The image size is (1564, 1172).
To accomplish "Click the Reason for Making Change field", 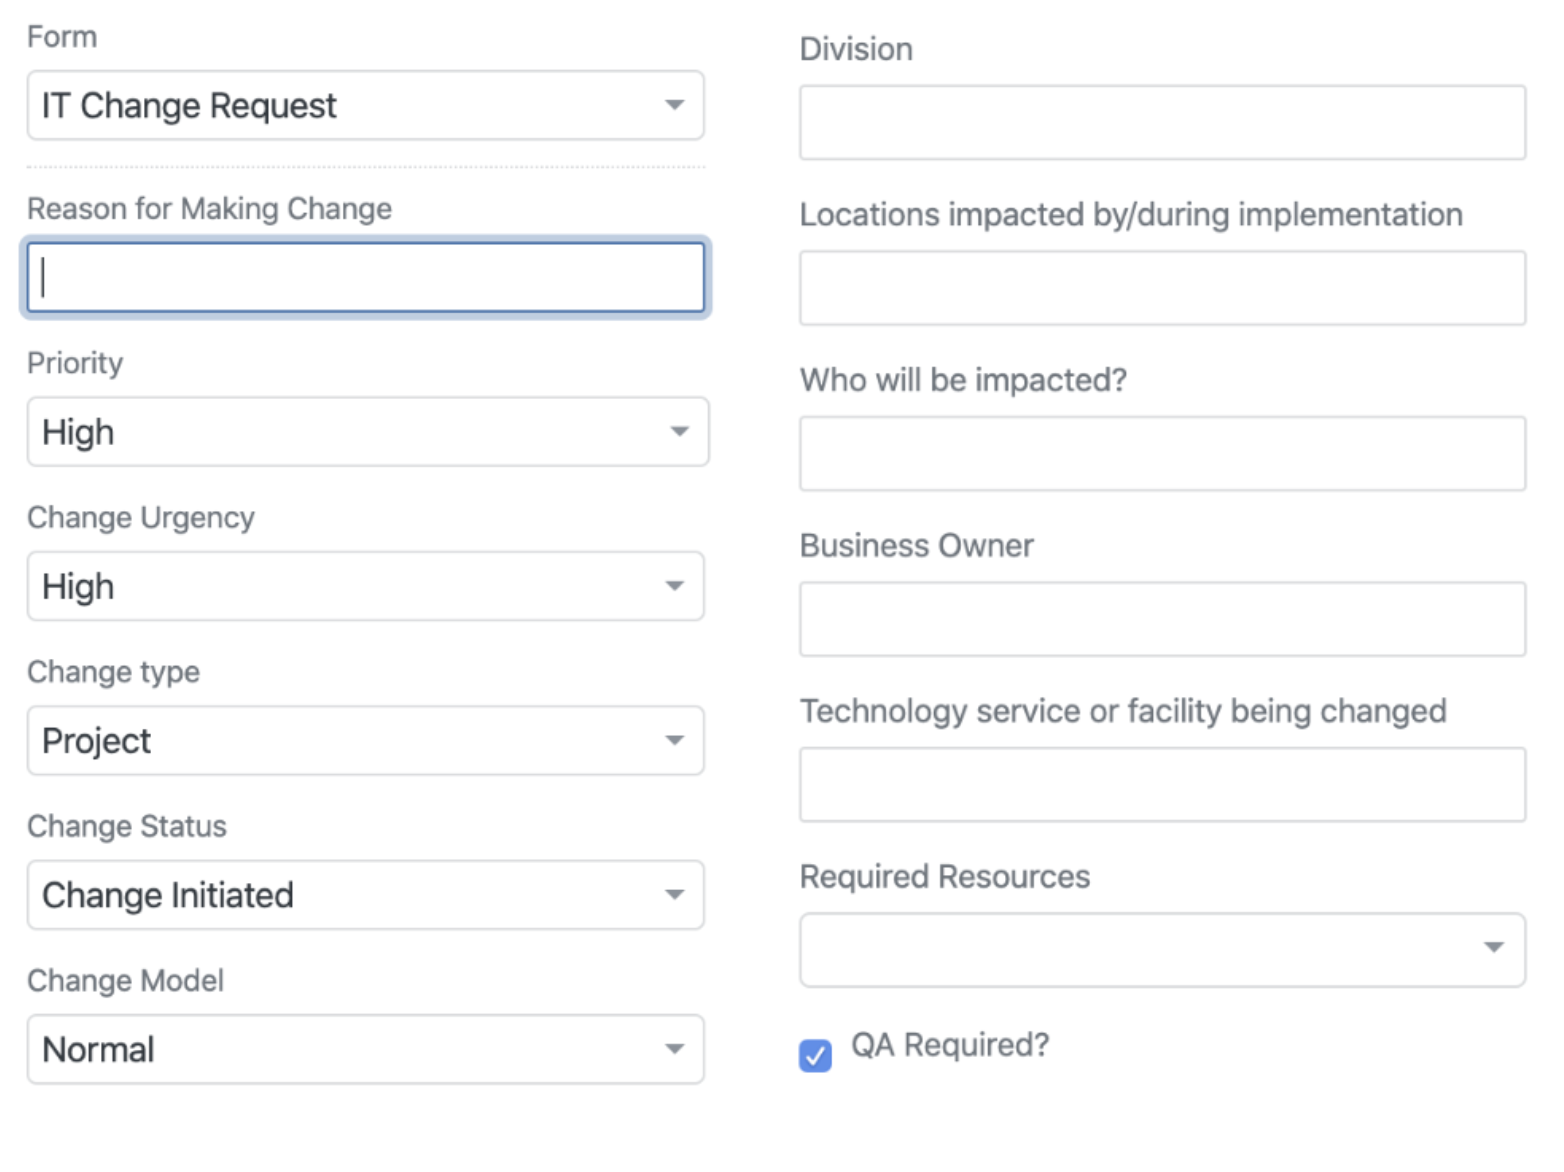I will click(365, 277).
